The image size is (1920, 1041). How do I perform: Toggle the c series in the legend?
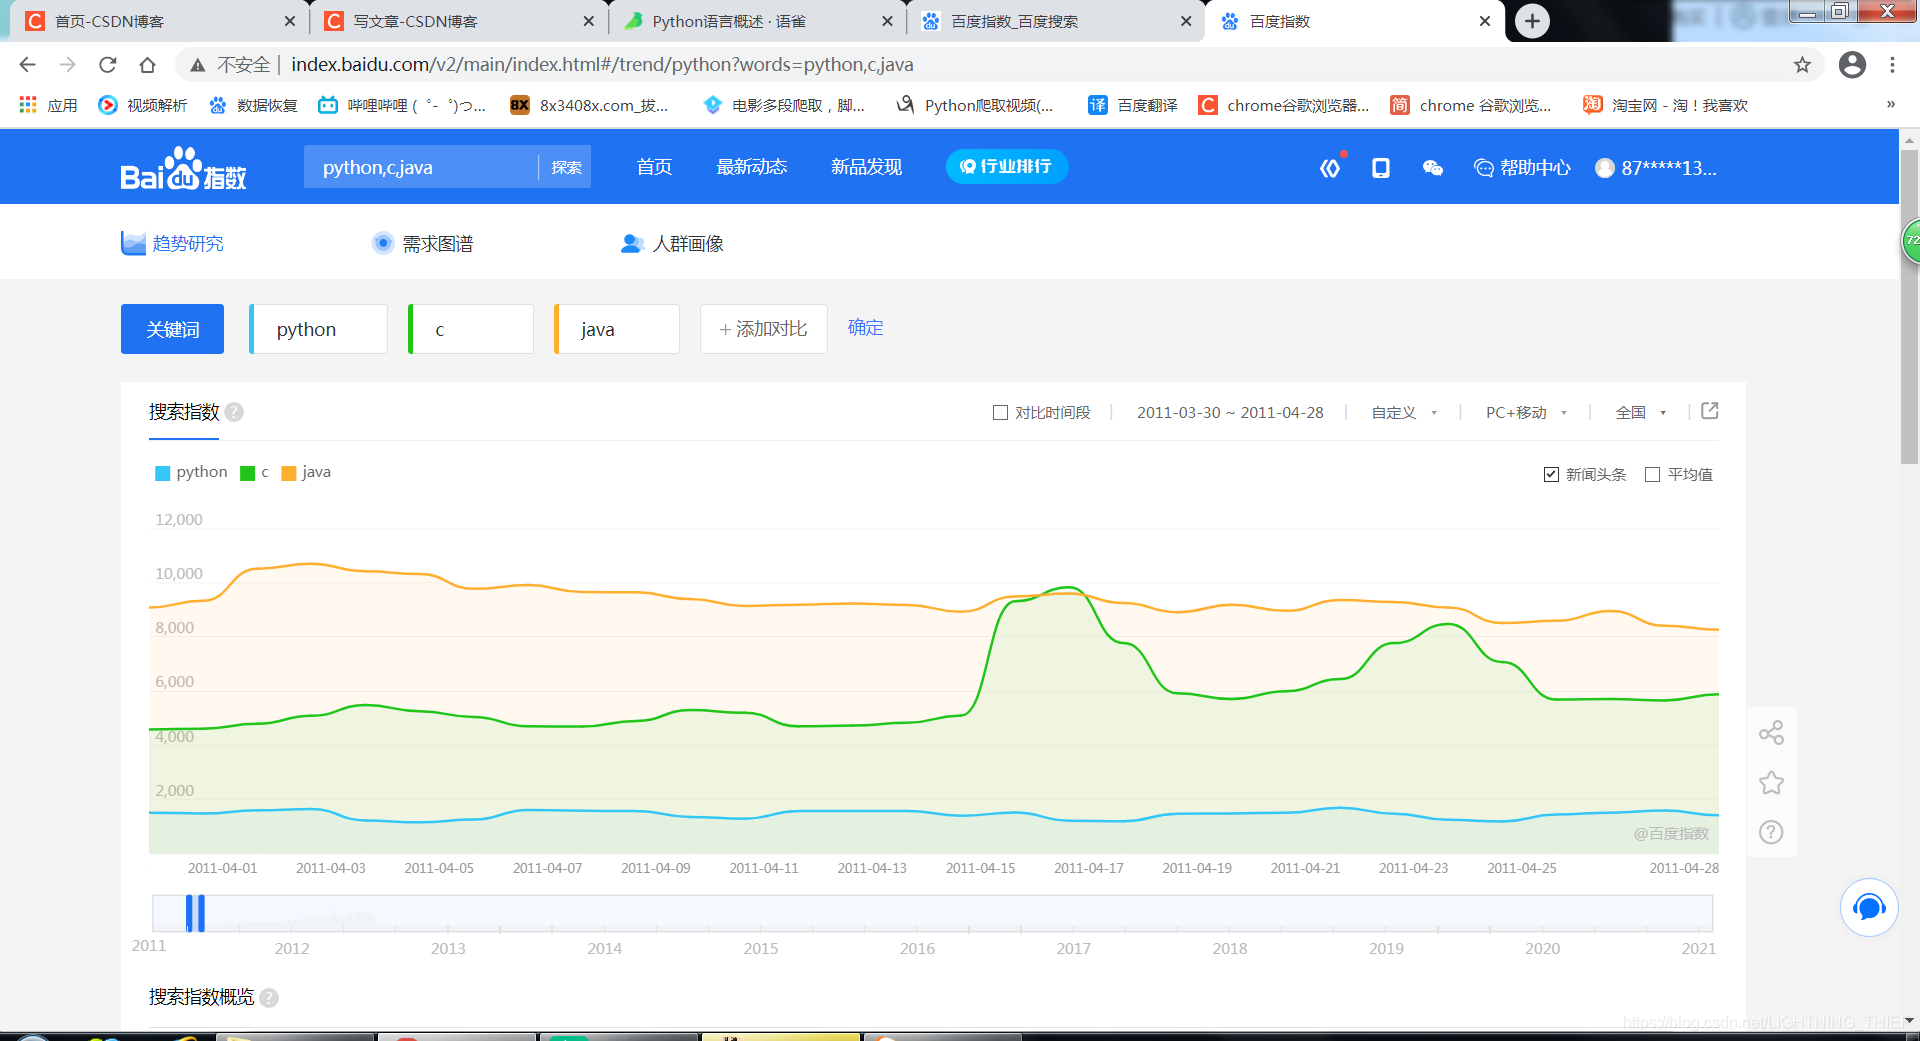tap(255, 473)
